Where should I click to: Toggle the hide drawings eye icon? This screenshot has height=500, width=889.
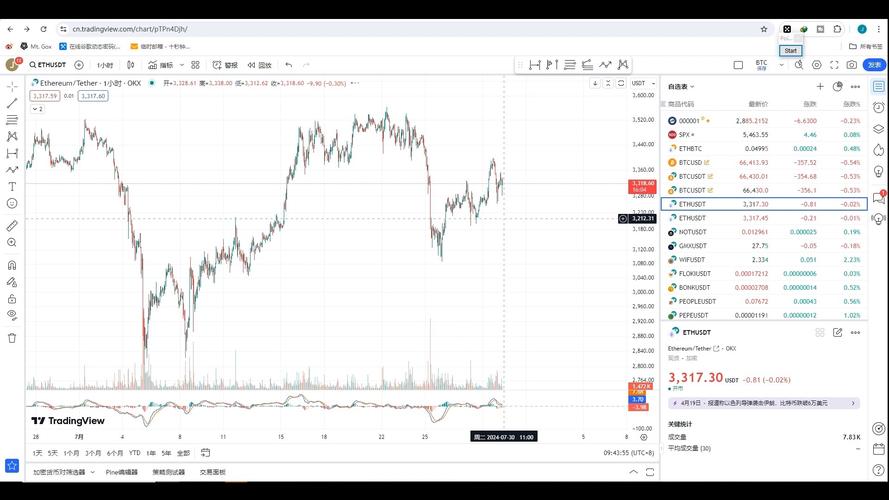[x=12, y=315]
